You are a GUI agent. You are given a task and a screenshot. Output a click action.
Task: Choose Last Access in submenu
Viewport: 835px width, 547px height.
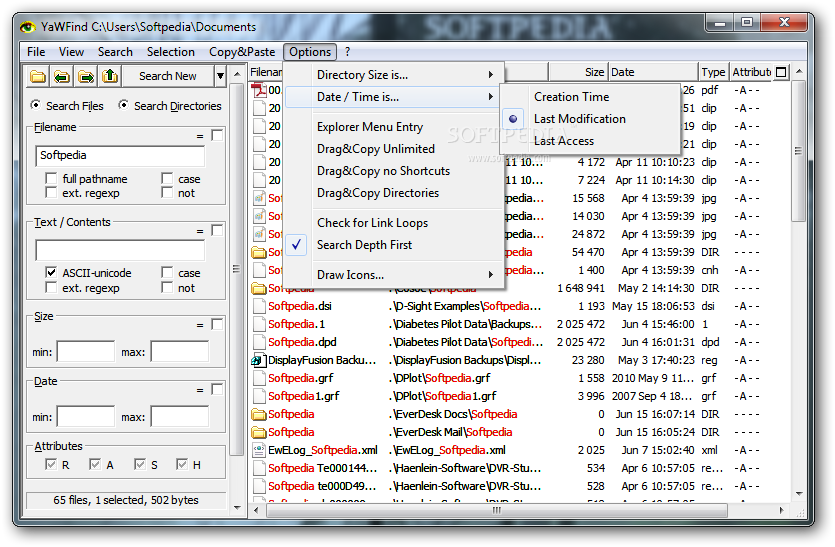click(x=590, y=141)
